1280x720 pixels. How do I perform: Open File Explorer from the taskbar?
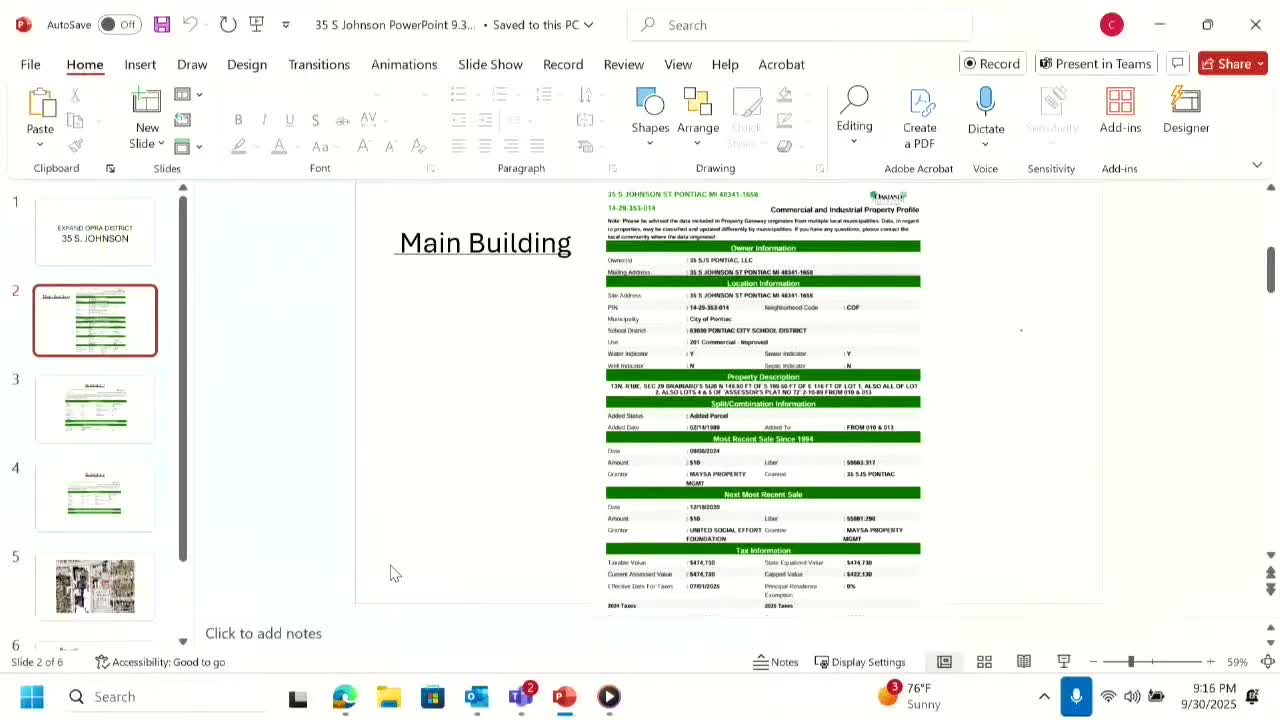(x=389, y=697)
